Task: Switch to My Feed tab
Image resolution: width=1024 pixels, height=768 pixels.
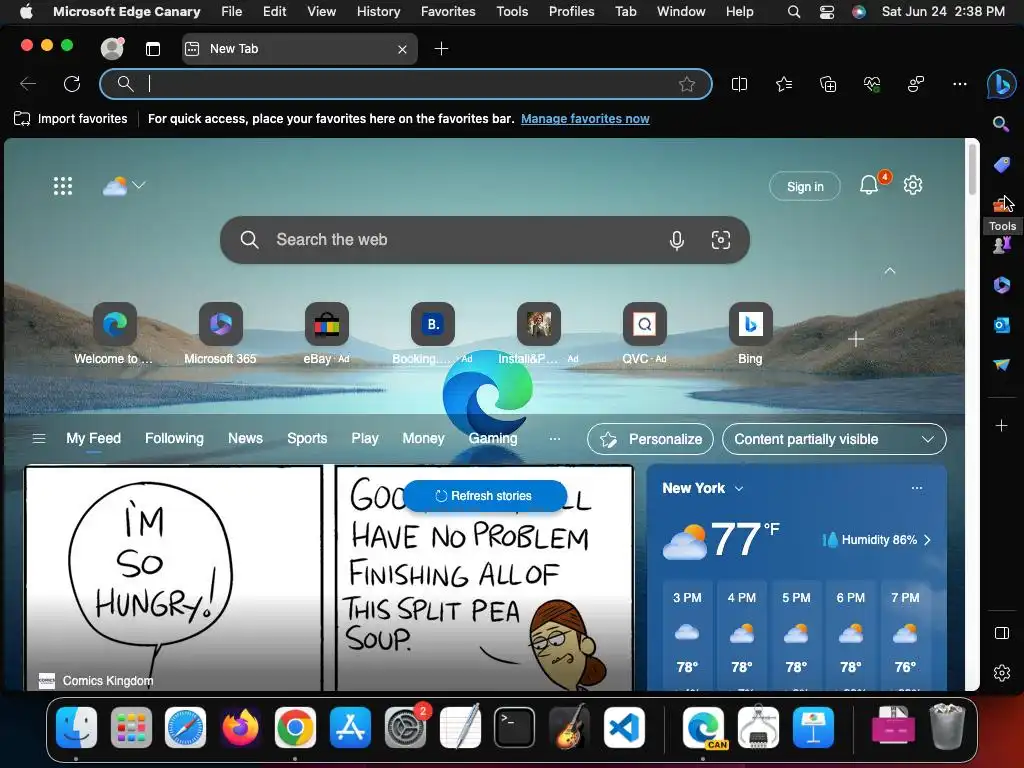Action: [x=93, y=439]
